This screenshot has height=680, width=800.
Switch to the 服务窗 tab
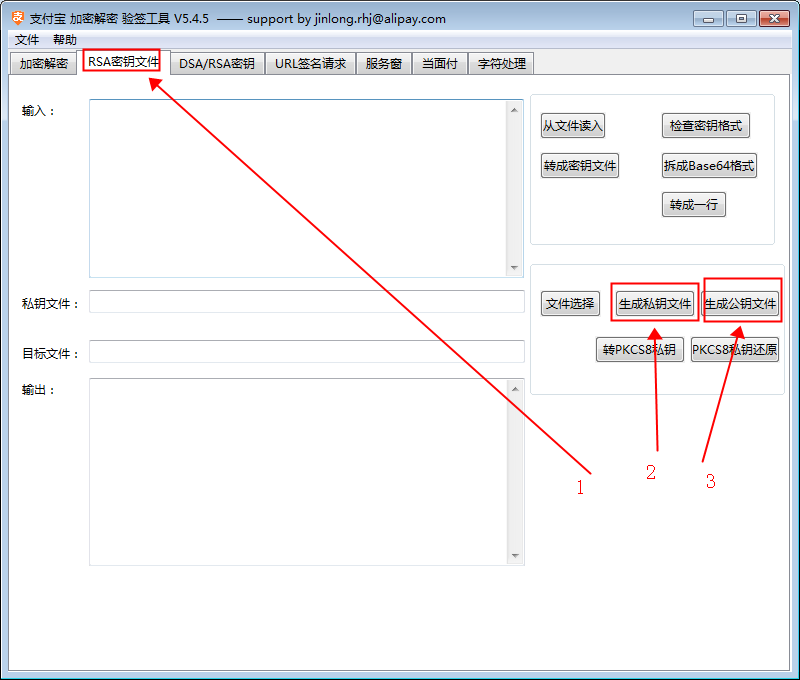[384, 64]
